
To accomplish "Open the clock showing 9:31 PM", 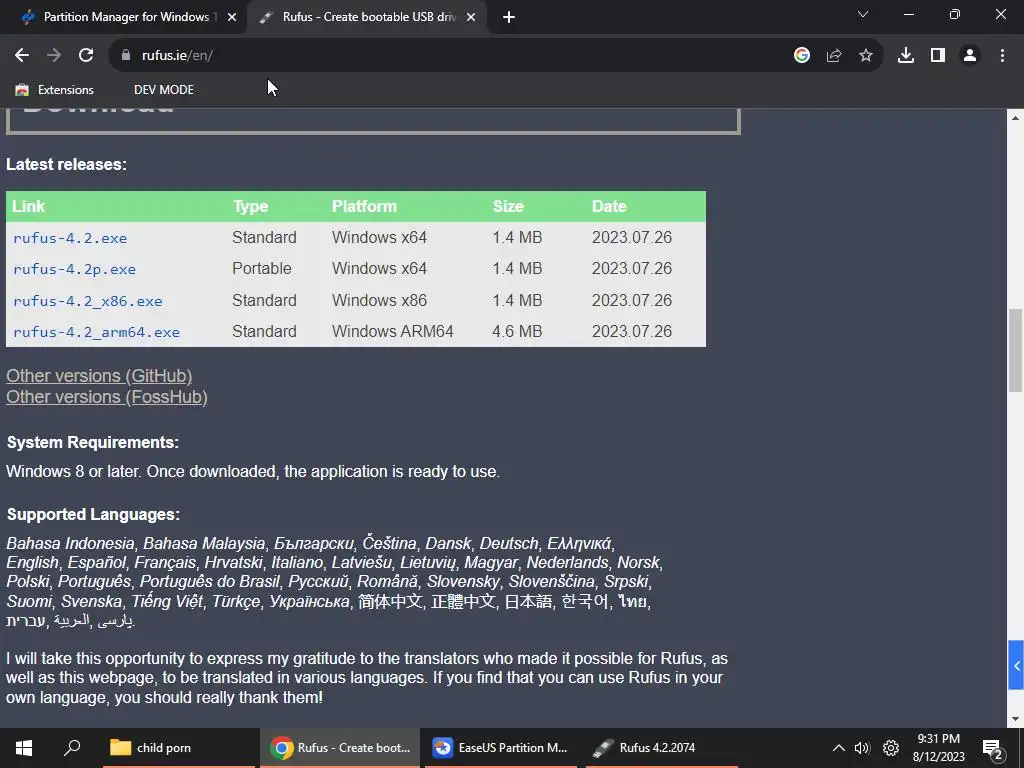I will [938, 748].
